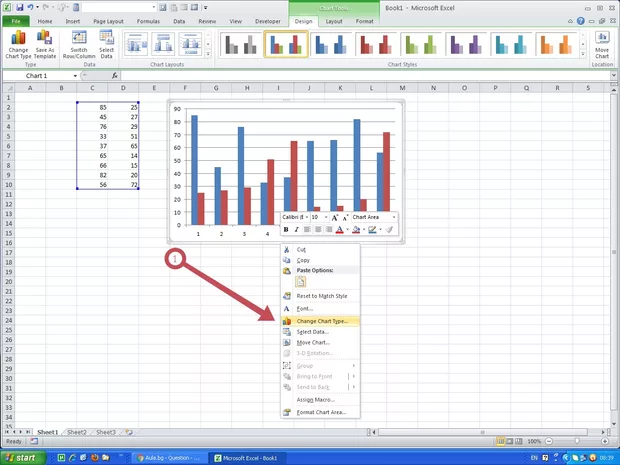Image resolution: width=620 pixels, height=465 pixels.
Task: Click the Switch Row/Column icon
Action: [x=79, y=44]
